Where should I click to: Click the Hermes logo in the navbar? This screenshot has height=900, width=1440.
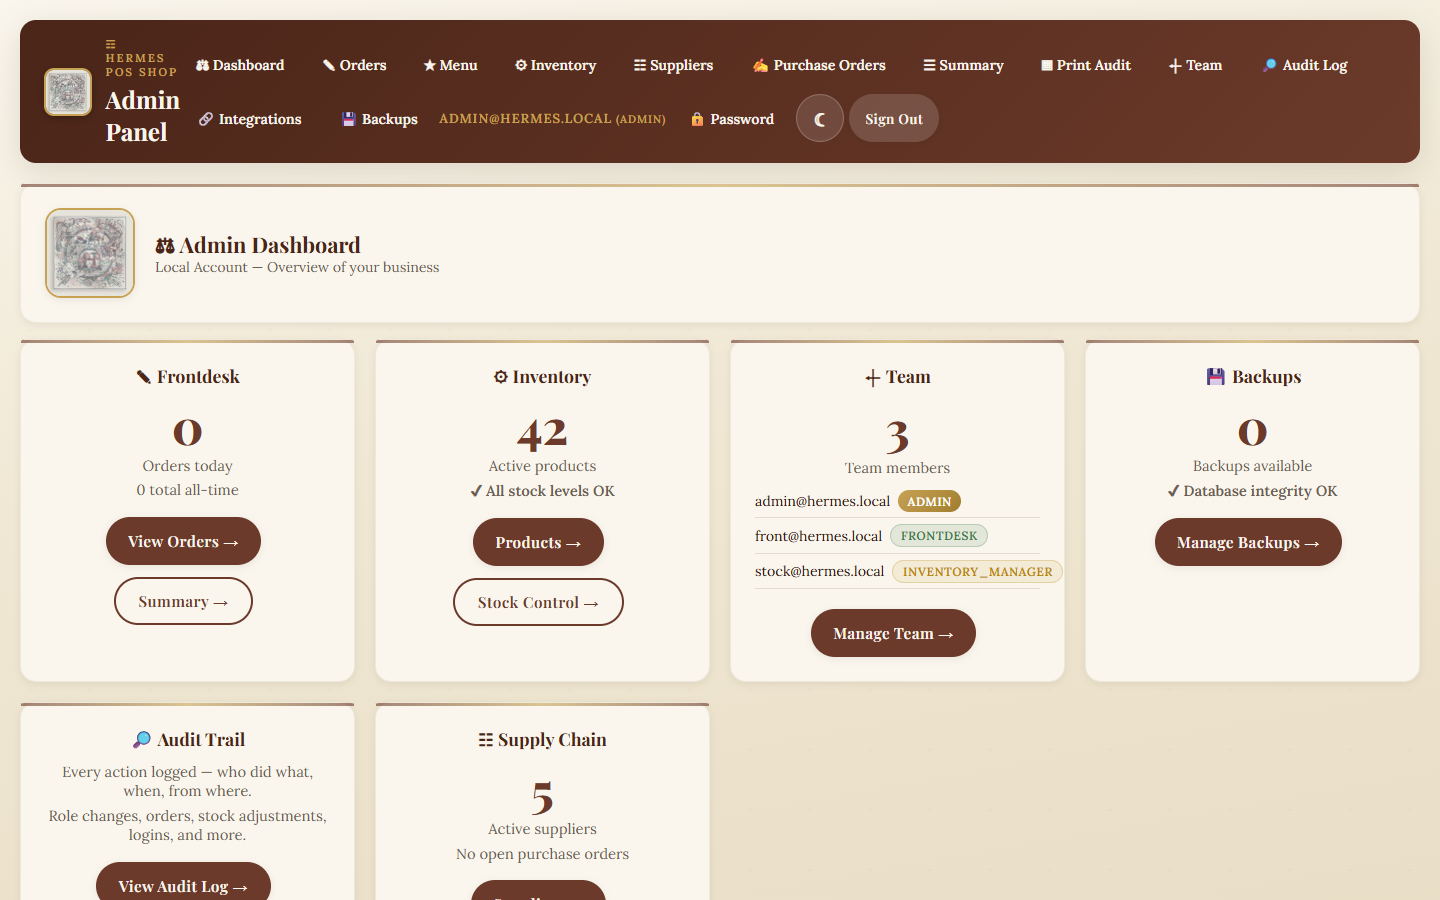click(68, 92)
